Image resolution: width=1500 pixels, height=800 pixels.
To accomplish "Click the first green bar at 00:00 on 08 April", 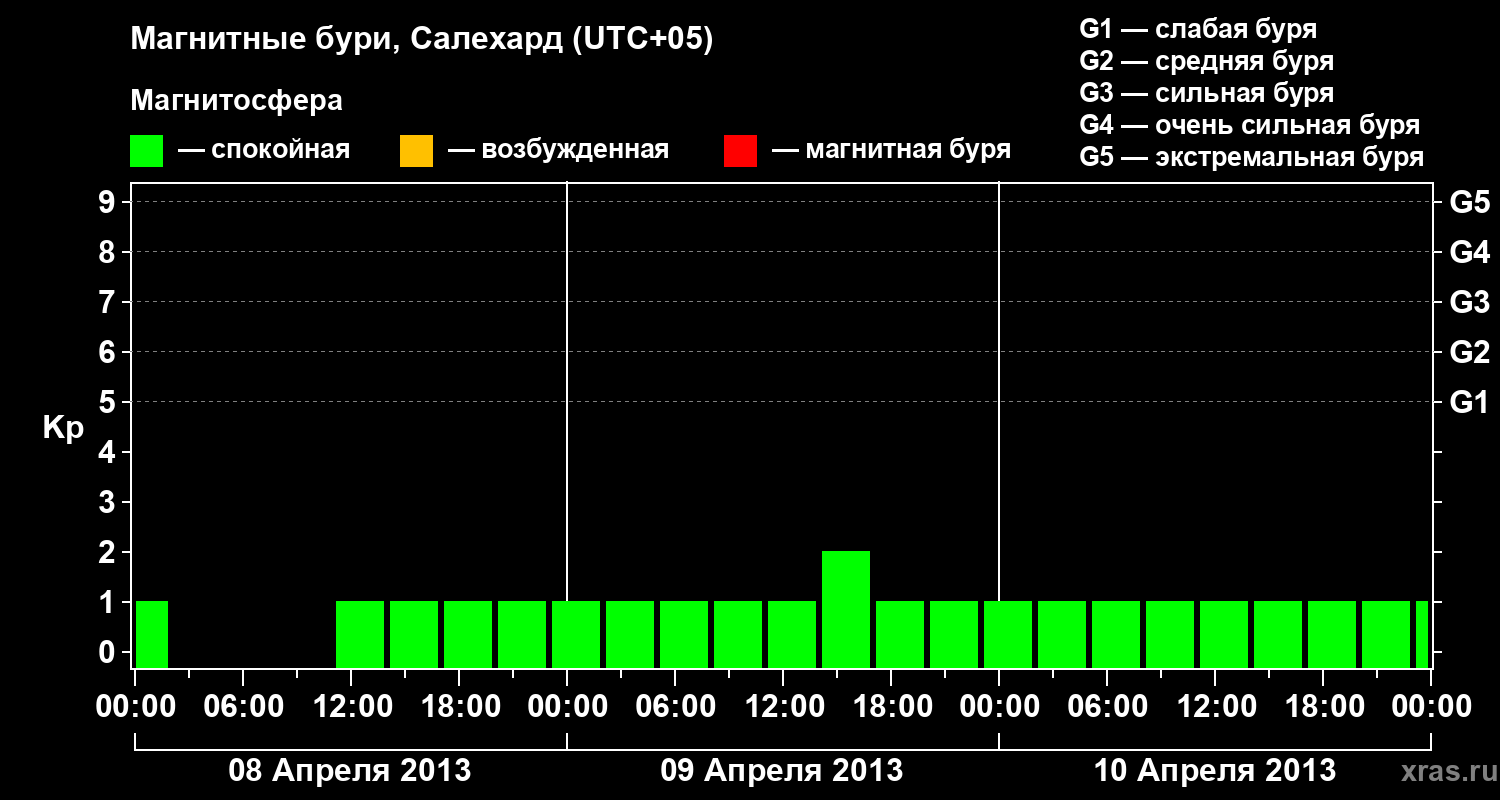I will coord(152,634).
